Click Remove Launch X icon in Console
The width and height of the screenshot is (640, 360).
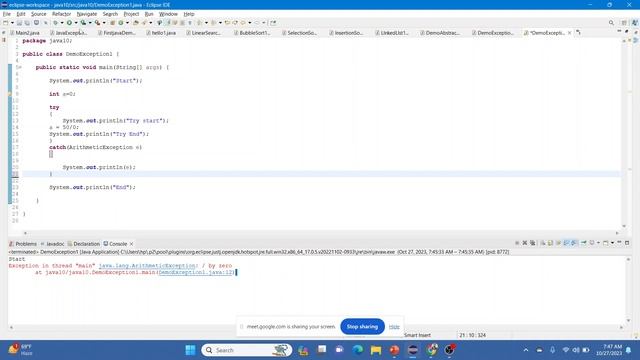[525, 243]
